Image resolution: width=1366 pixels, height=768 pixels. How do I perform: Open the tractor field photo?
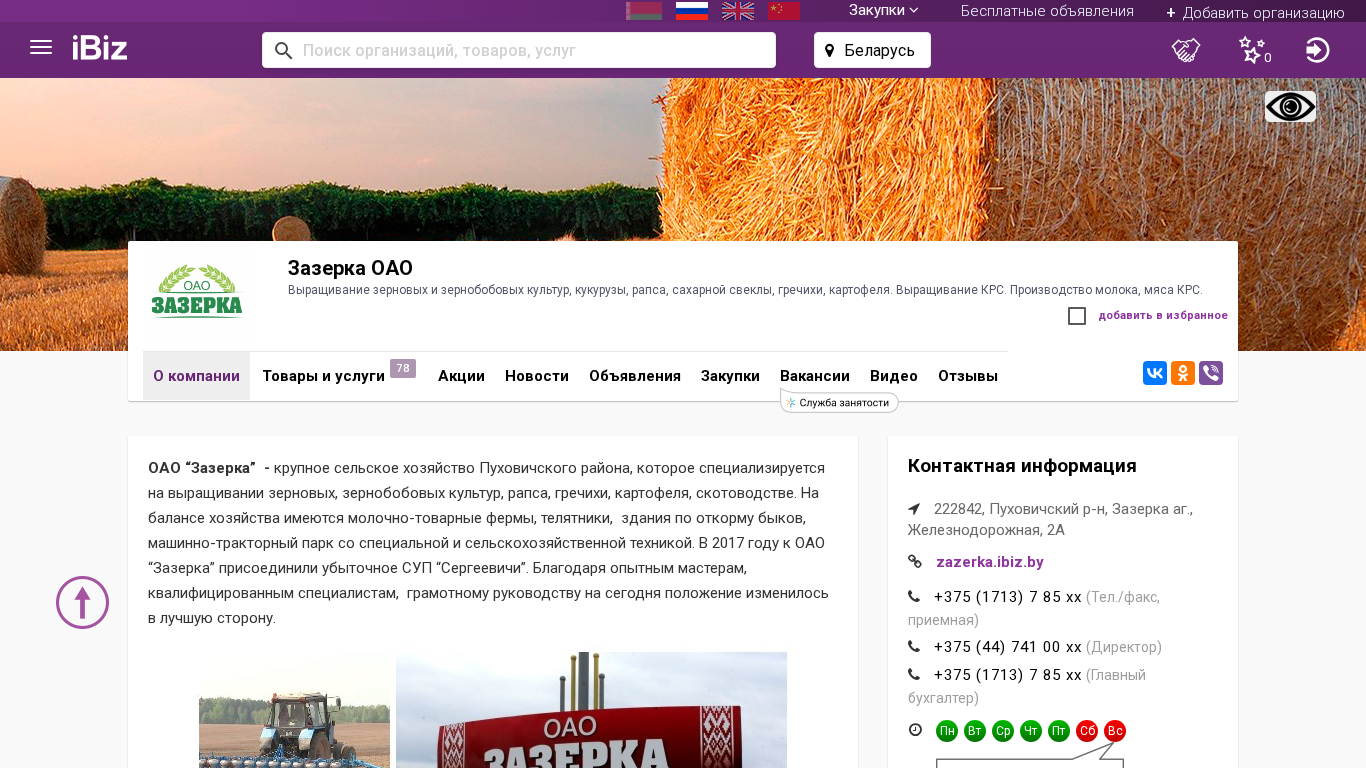click(x=294, y=711)
